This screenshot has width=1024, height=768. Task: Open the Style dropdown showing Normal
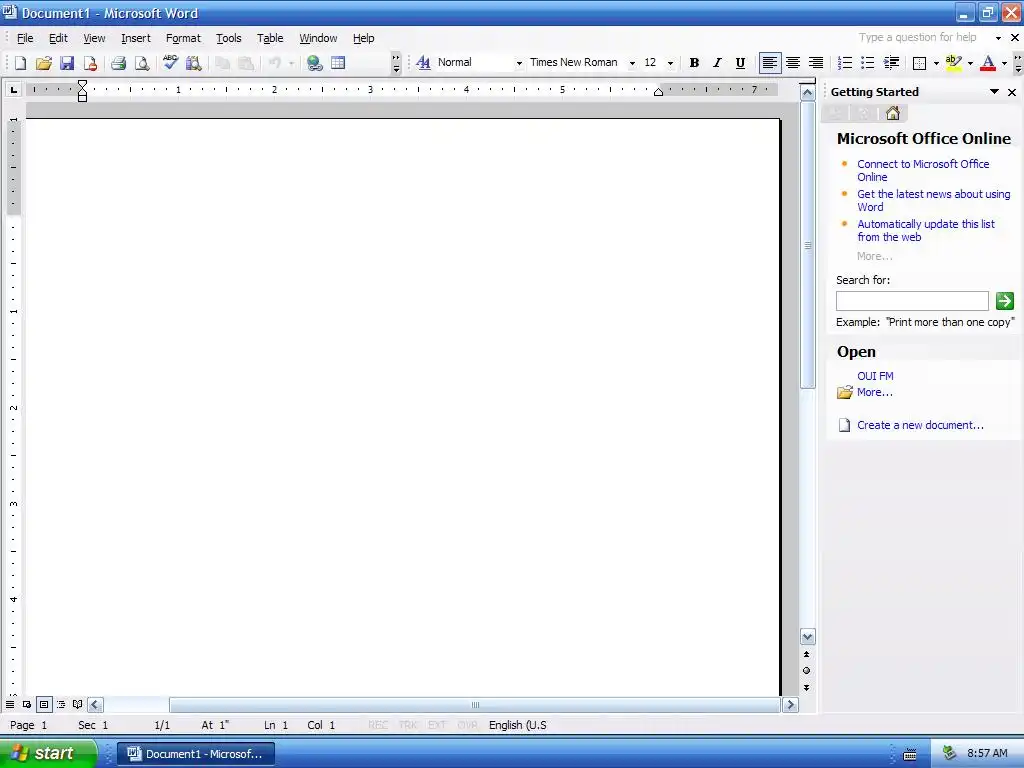click(520, 63)
